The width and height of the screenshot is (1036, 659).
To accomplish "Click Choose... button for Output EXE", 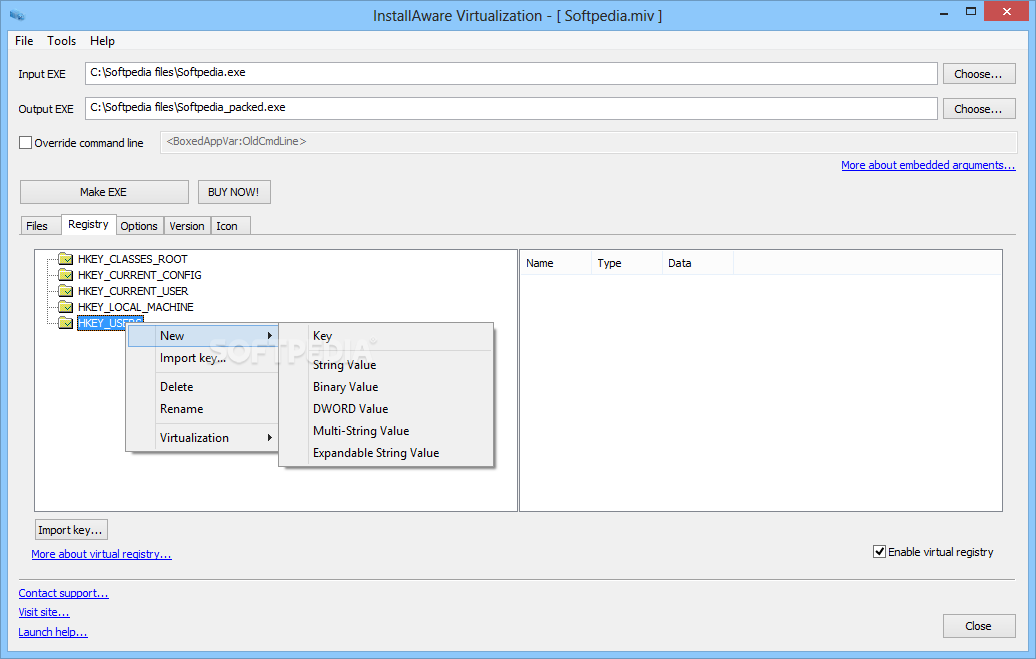I will tap(979, 108).
